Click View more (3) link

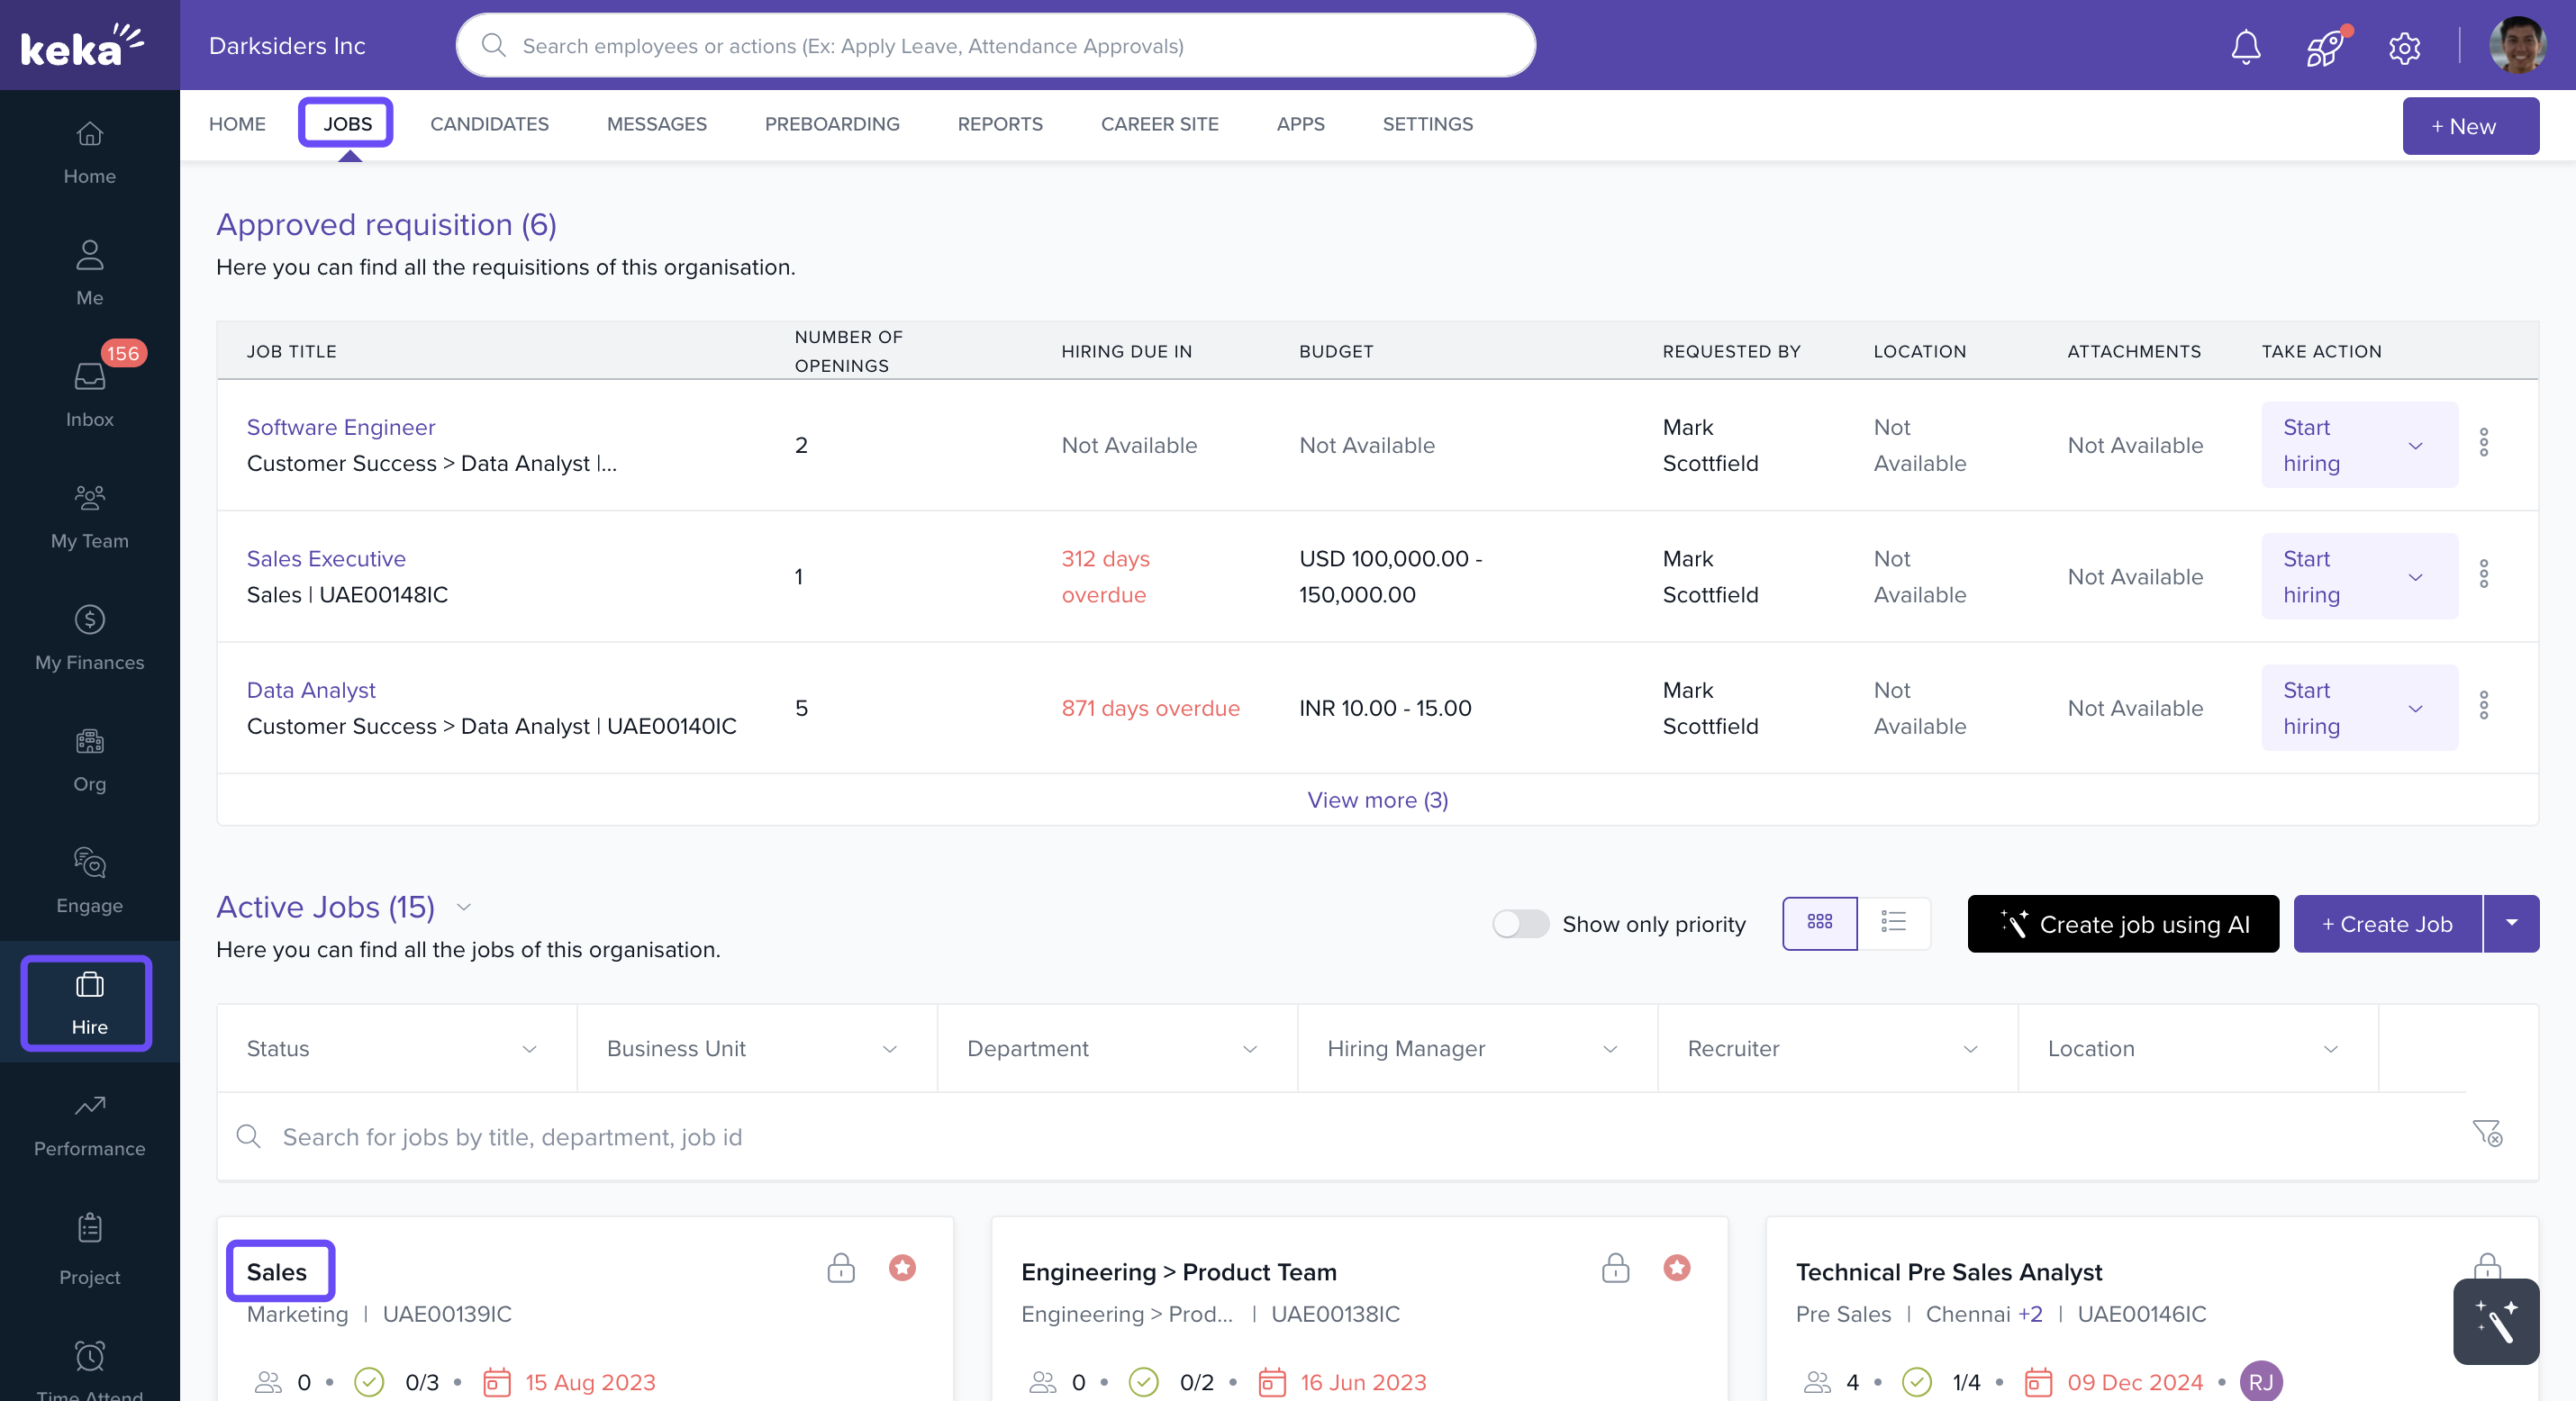pos(1377,800)
